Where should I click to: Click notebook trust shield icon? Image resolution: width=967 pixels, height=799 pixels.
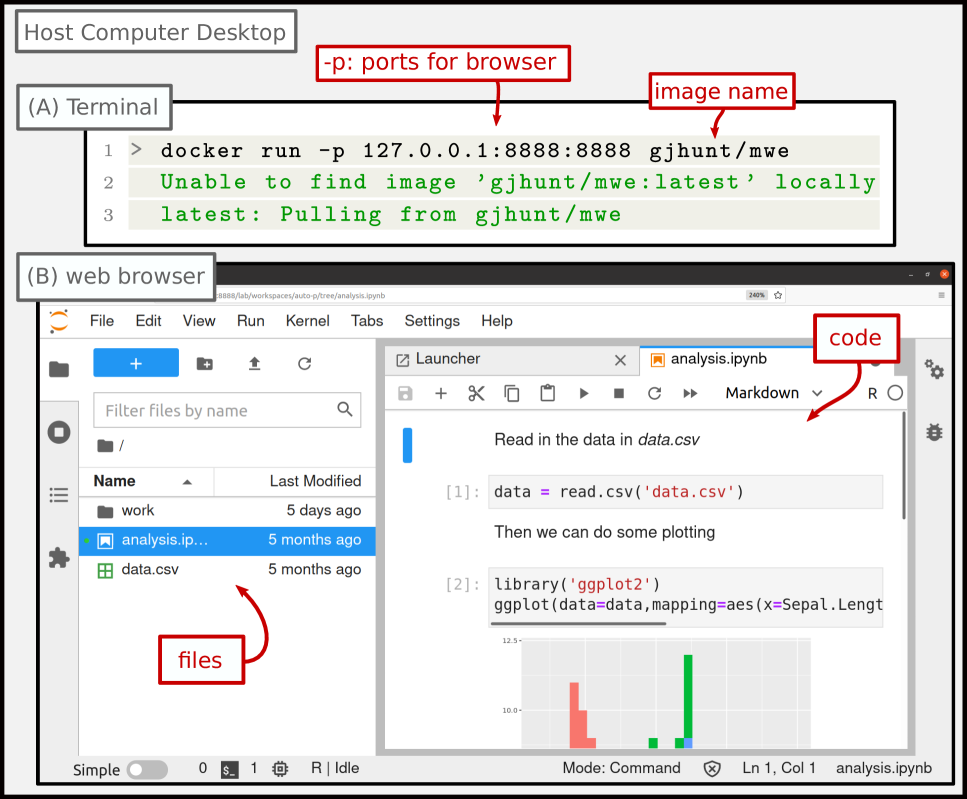(712, 769)
